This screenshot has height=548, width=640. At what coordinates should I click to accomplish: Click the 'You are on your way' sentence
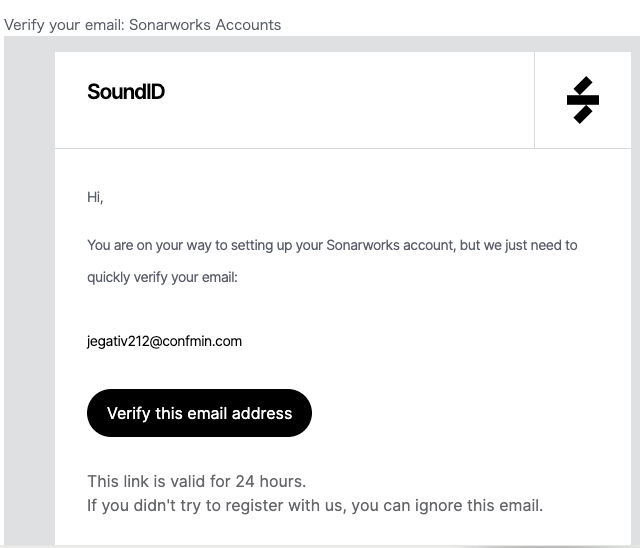pyautogui.click(x=332, y=245)
